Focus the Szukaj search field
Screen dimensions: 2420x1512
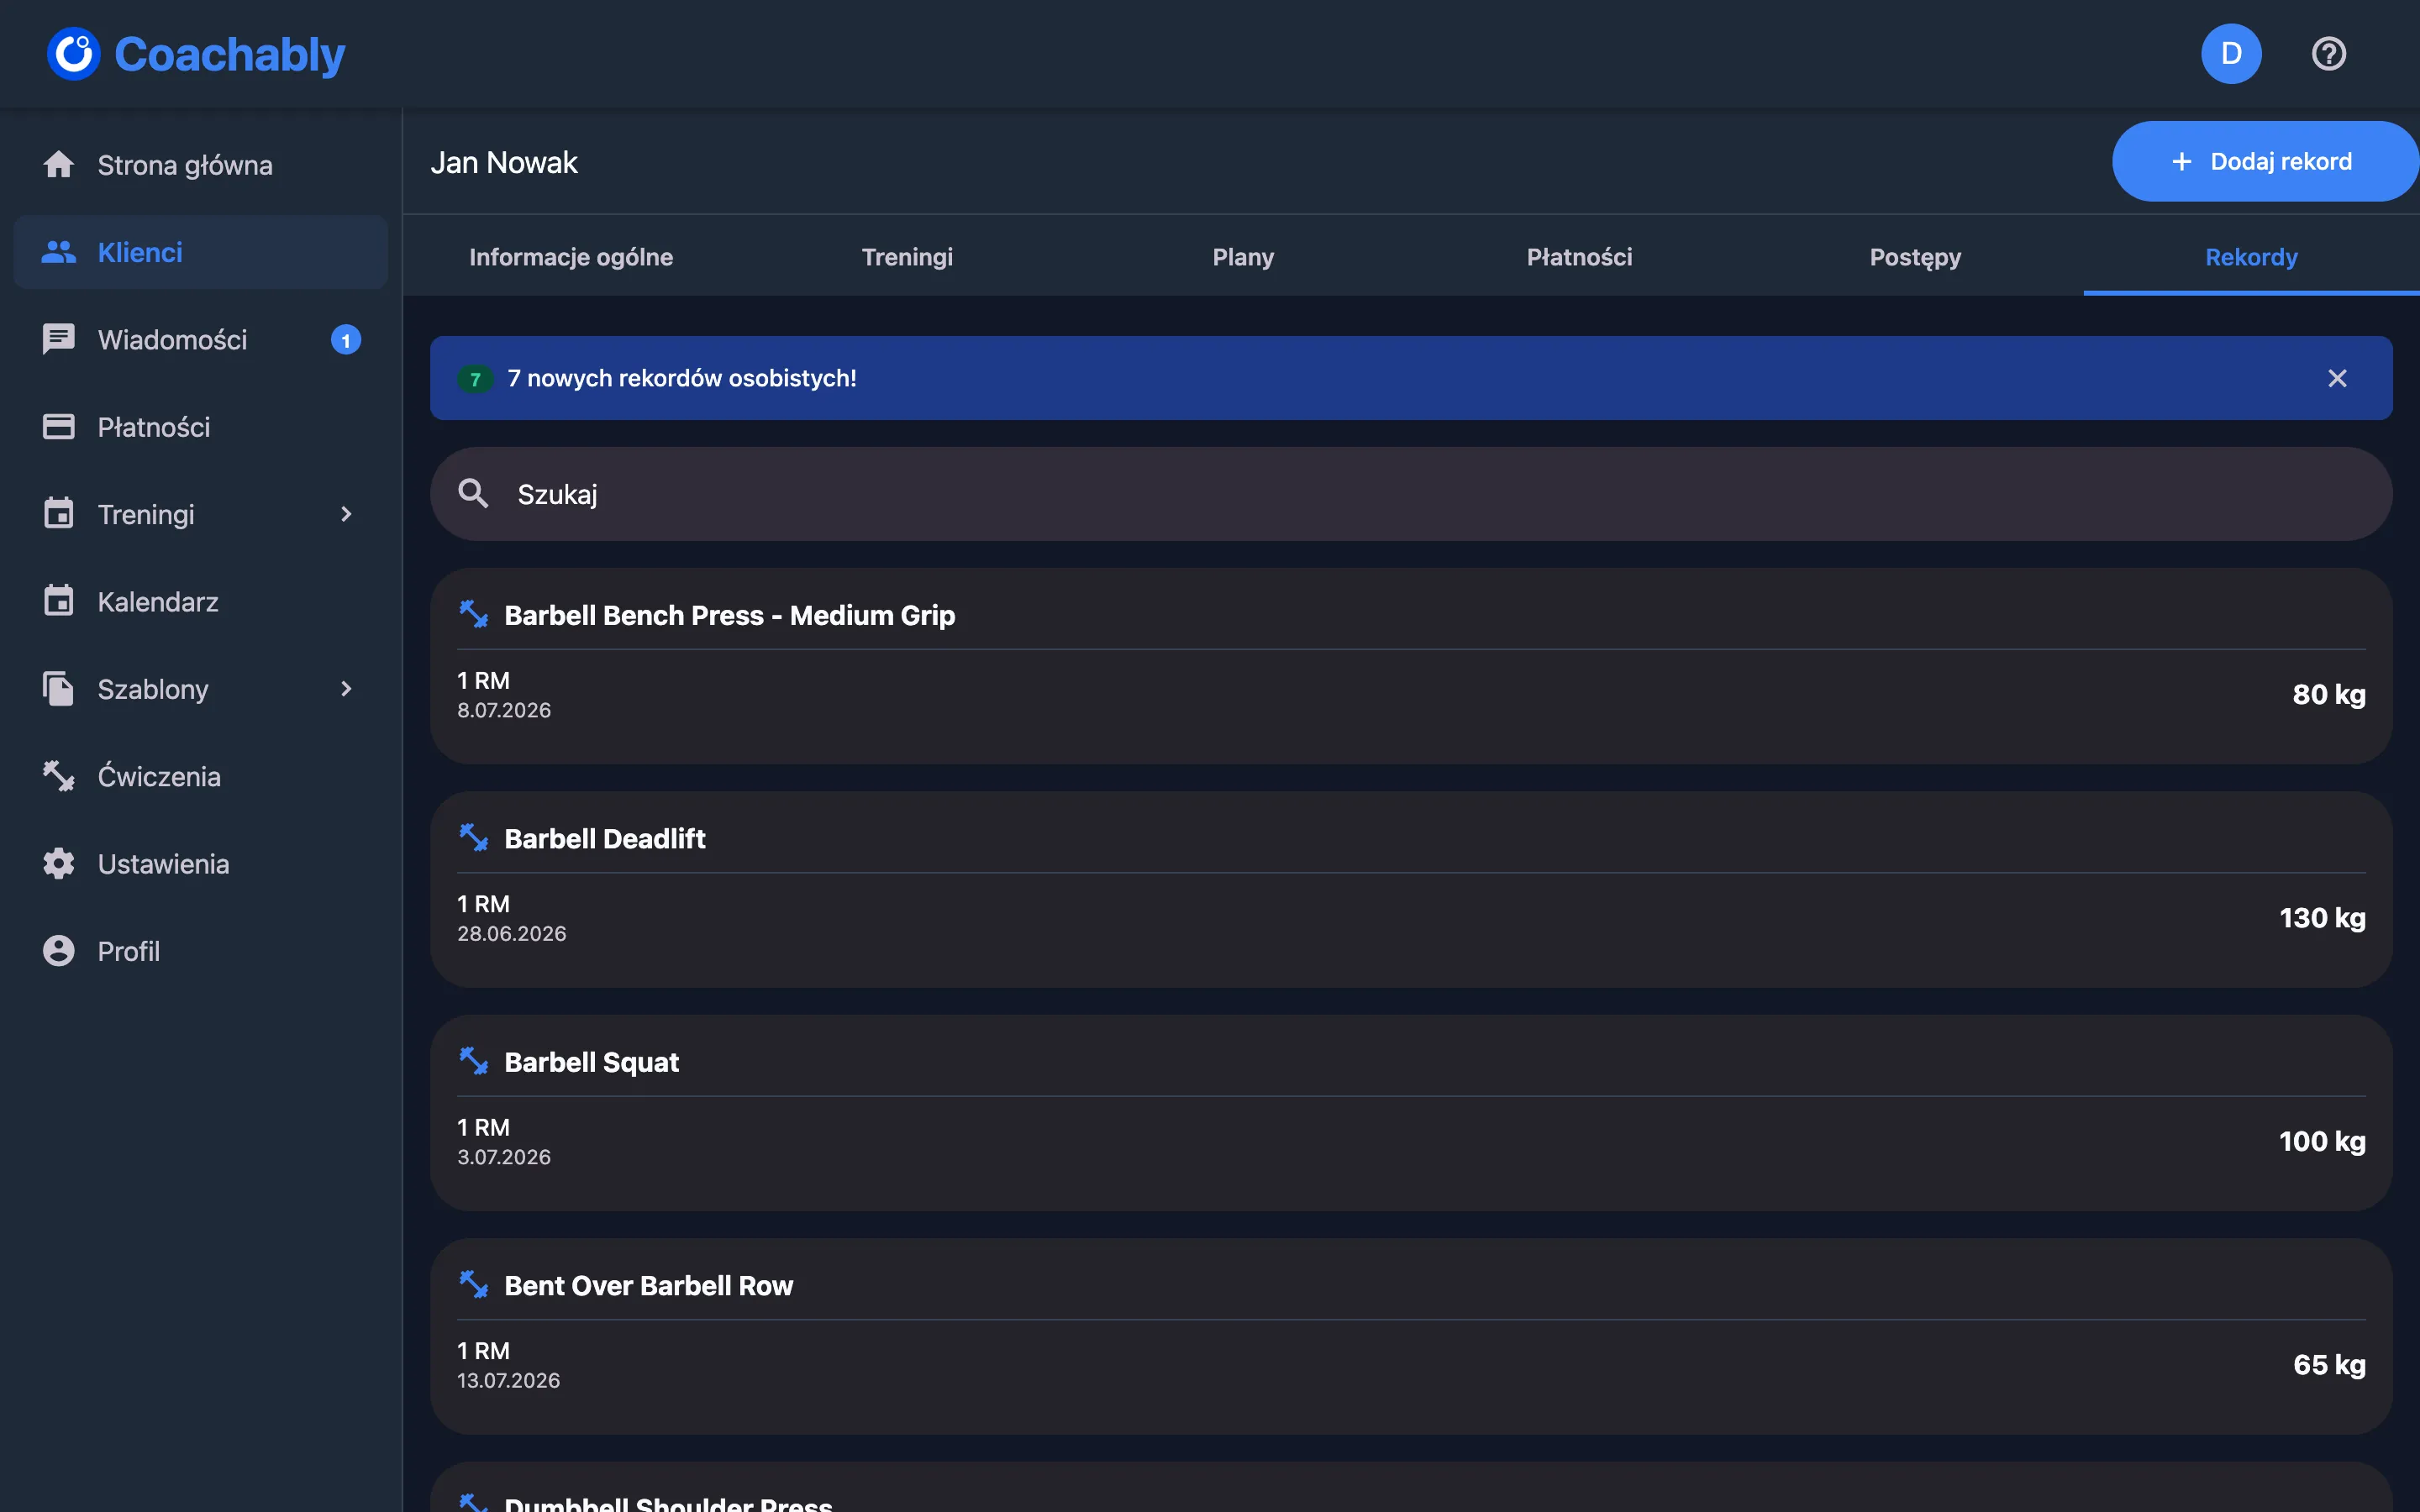(1411, 494)
